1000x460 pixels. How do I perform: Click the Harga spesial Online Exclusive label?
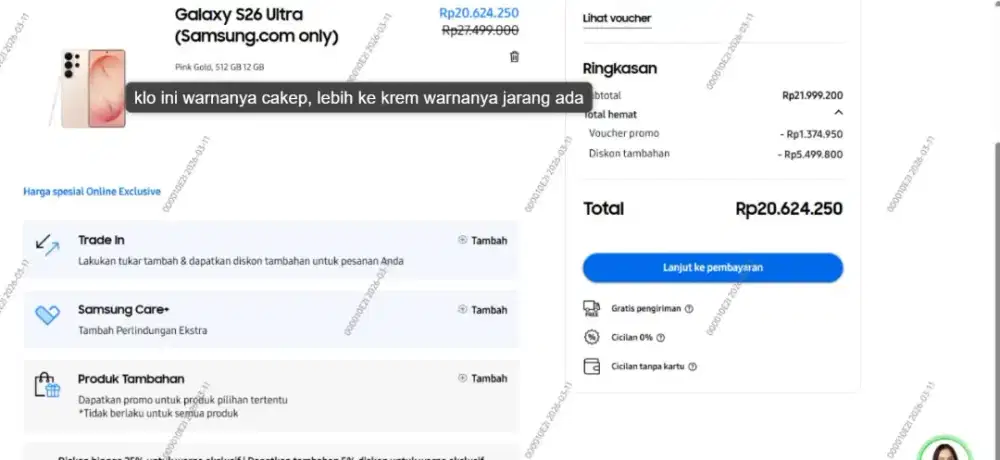[92, 191]
